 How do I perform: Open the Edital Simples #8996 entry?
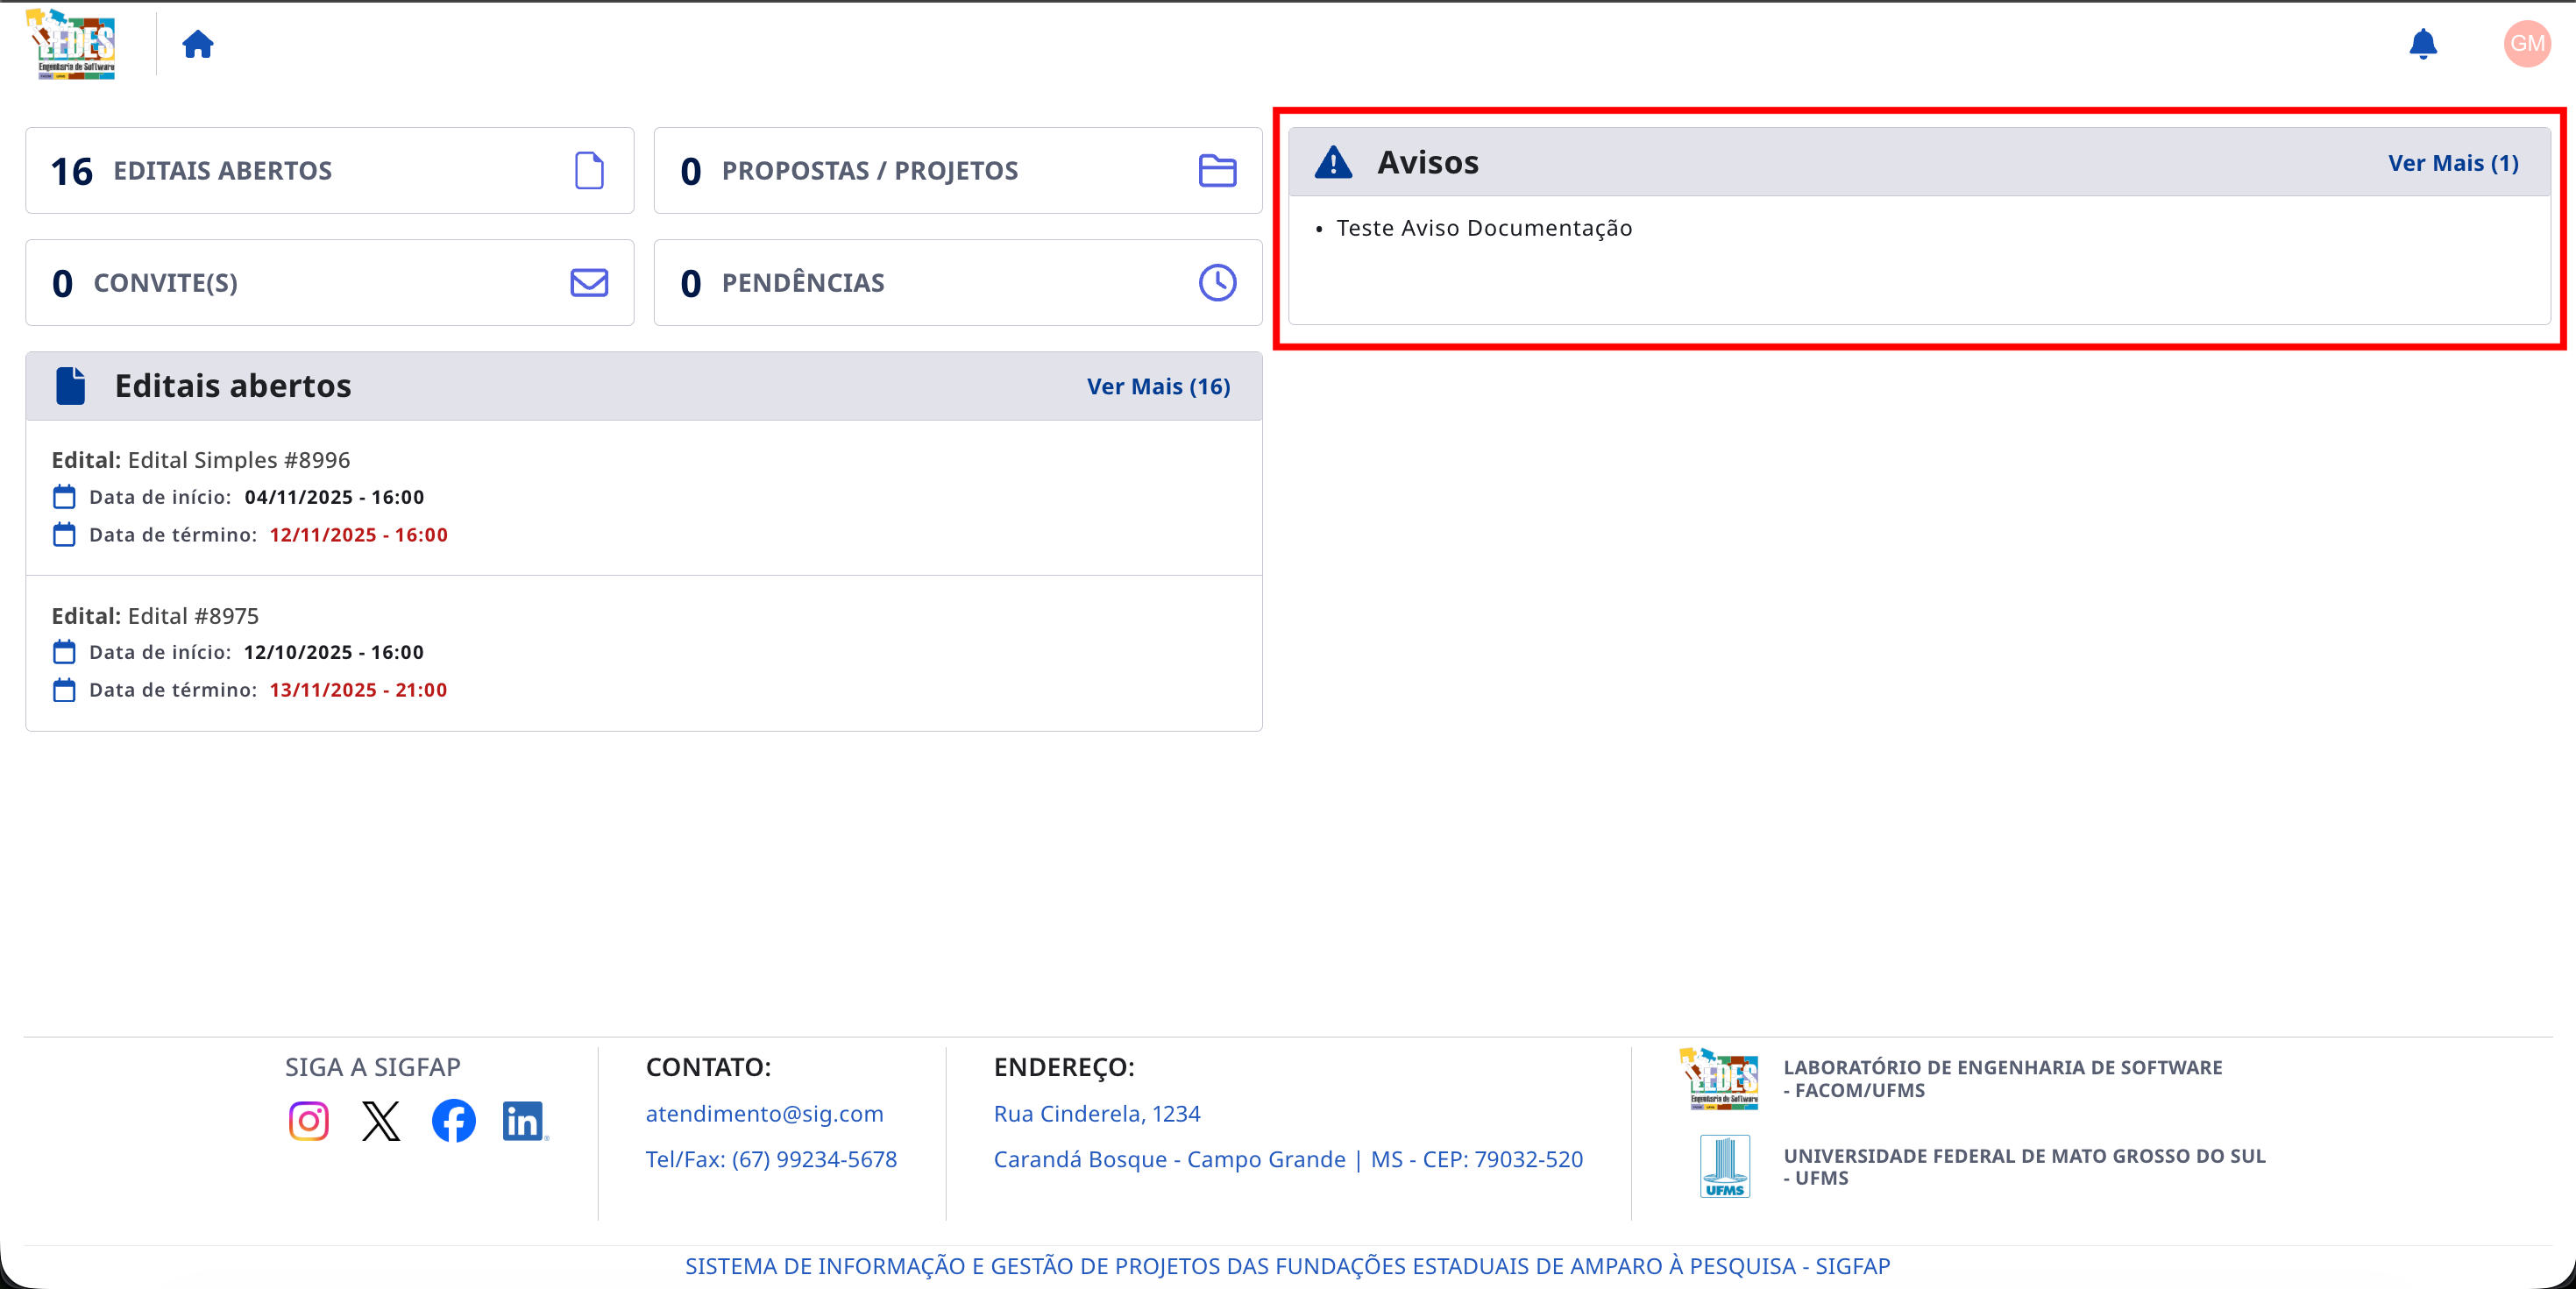tap(238, 460)
